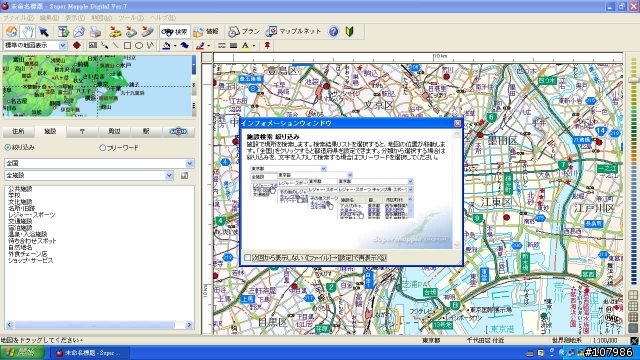Click the red diamond marker icon
This screenshot has width=640, height=360.
coord(76,45)
